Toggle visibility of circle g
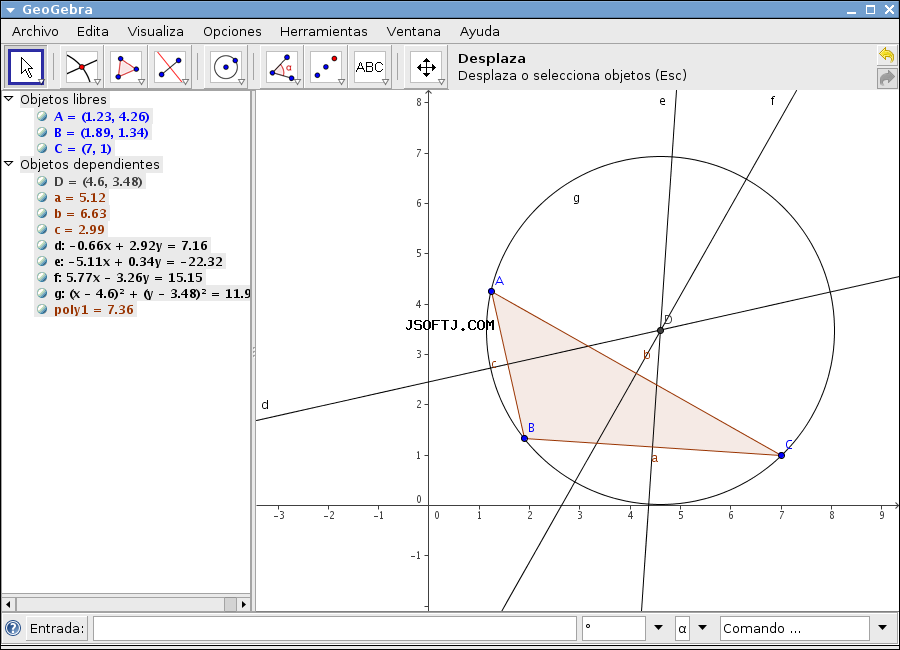Image resolution: width=900 pixels, height=650 pixels. click(x=42, y=293)
